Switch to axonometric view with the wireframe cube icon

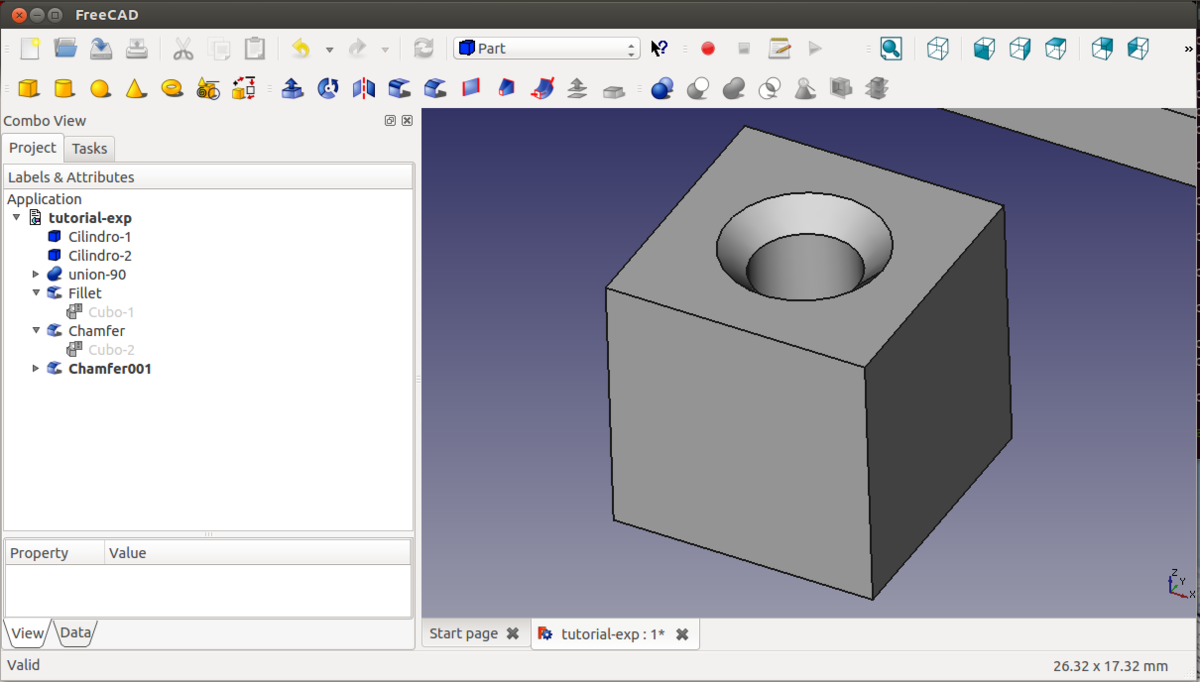938,48
